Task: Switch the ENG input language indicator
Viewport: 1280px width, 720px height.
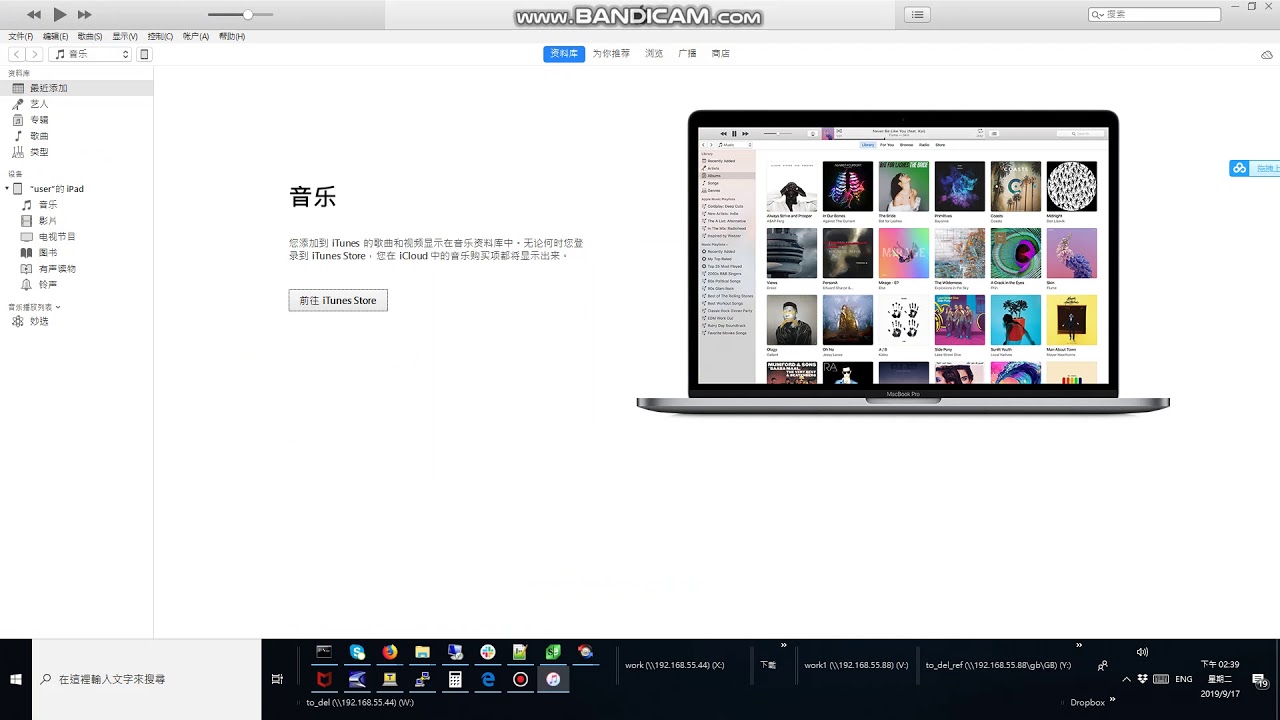Action: [x=1184, y=679]
